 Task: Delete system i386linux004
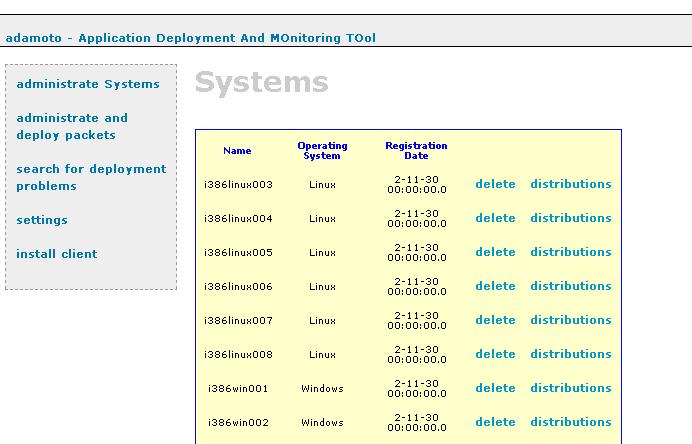(495, 218)
